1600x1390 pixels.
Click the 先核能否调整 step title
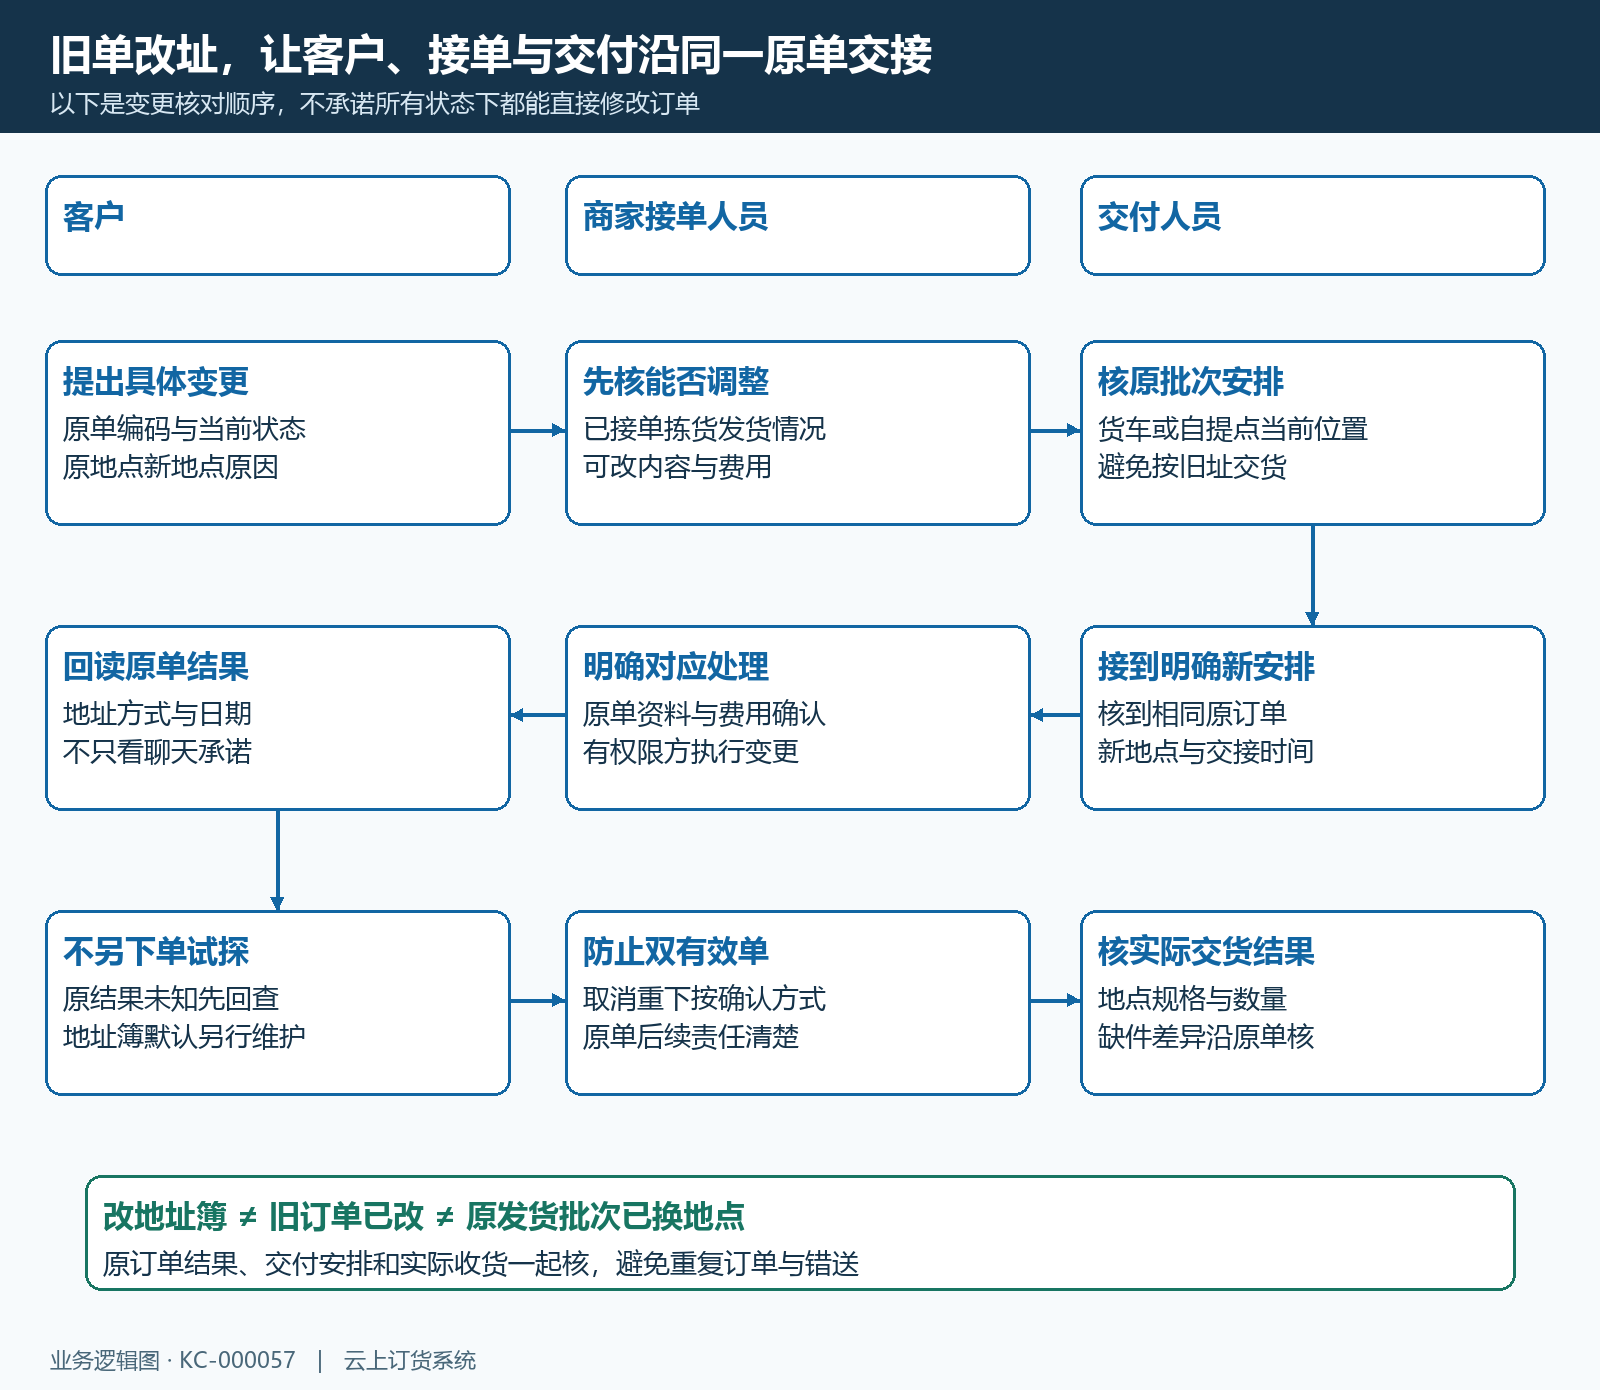[x=676, y=382]
